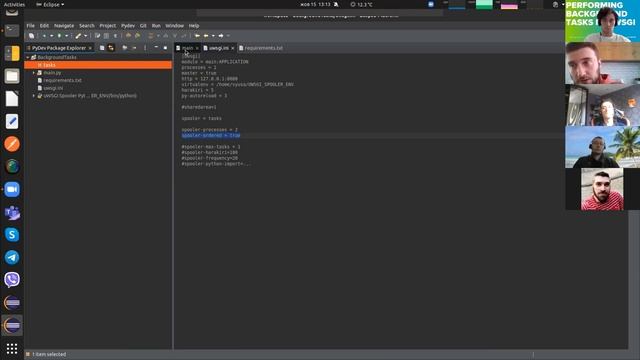Toggle Link with Editor in Package Explorer
Screen dimensions: 640x360
[111, 48]
